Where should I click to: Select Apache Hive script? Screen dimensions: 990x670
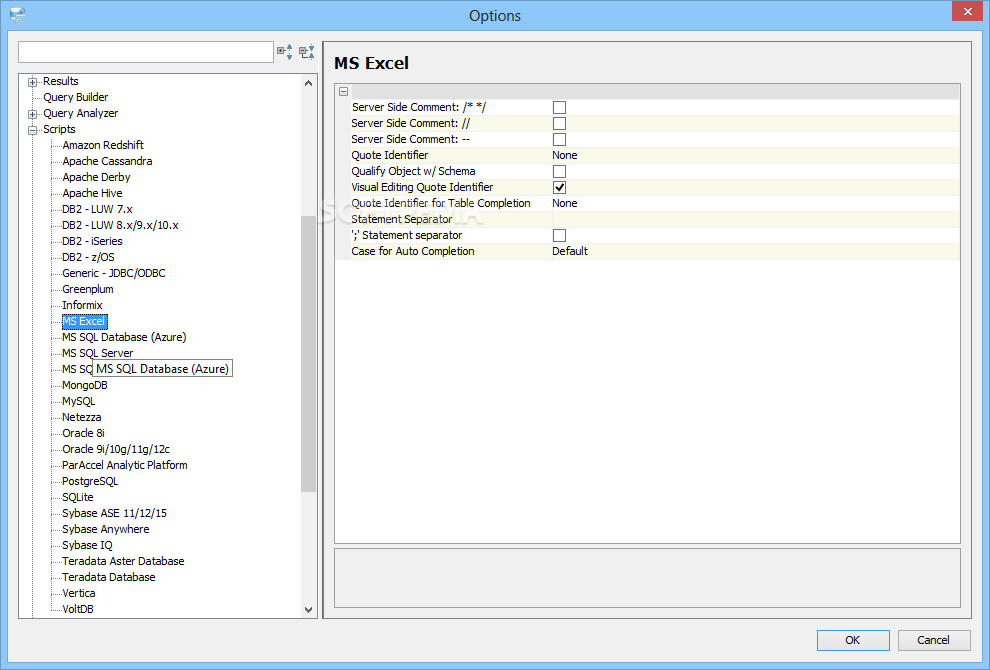[92, 193]
